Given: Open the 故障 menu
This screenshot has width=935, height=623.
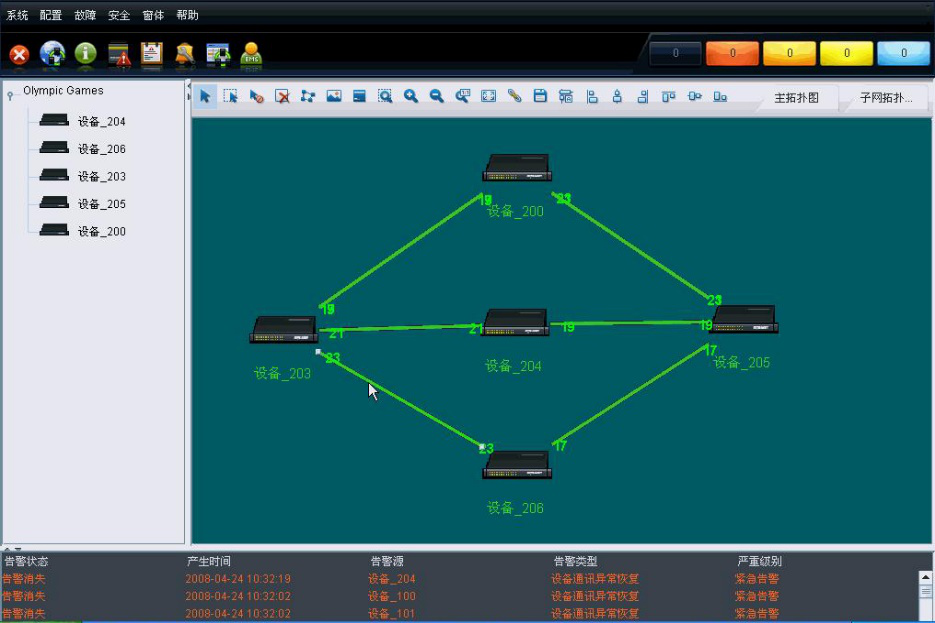Looking at the screenshot, I should (x=85, y=15).
